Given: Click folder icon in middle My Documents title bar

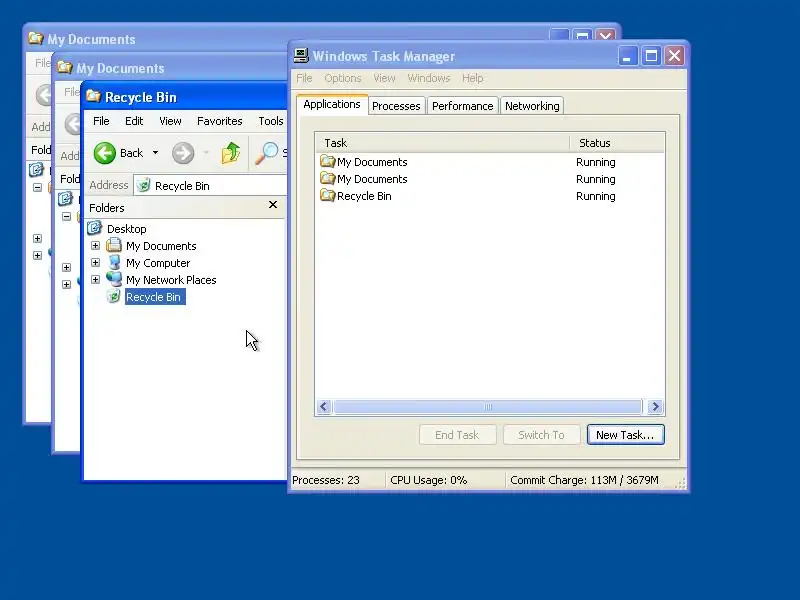Looking at the screenshot, I should pyautogui.click(x=65, y=67).
